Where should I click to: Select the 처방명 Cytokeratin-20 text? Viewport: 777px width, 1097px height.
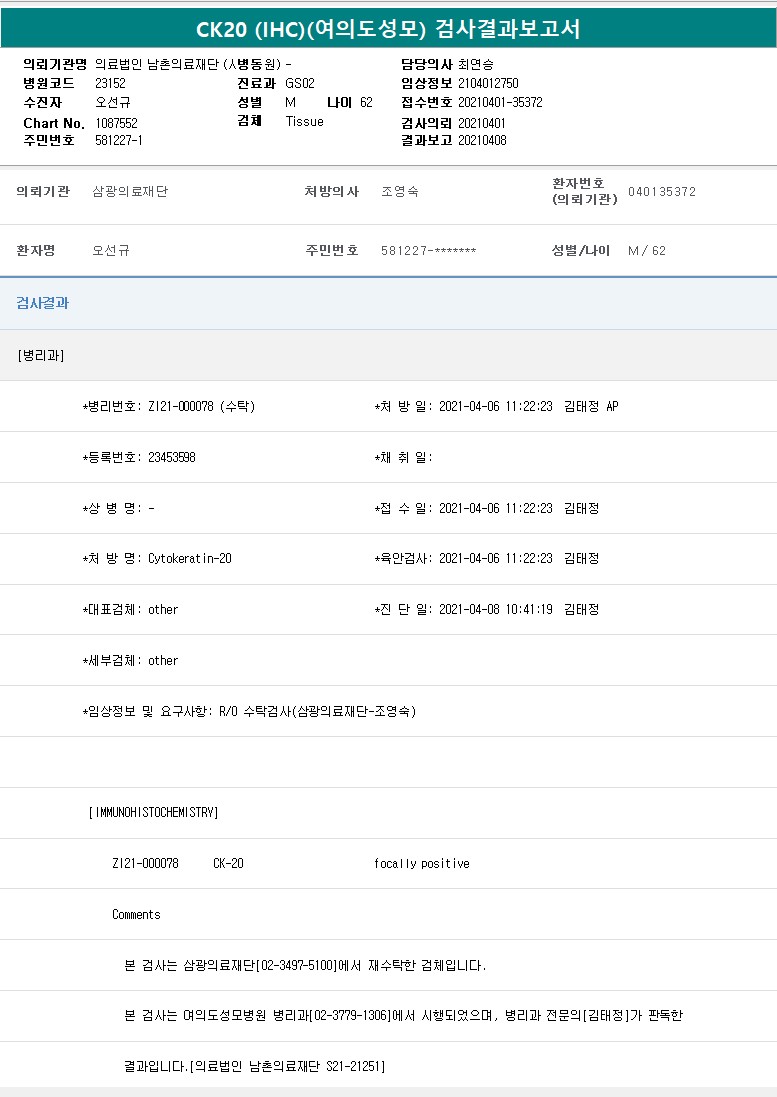189,558
